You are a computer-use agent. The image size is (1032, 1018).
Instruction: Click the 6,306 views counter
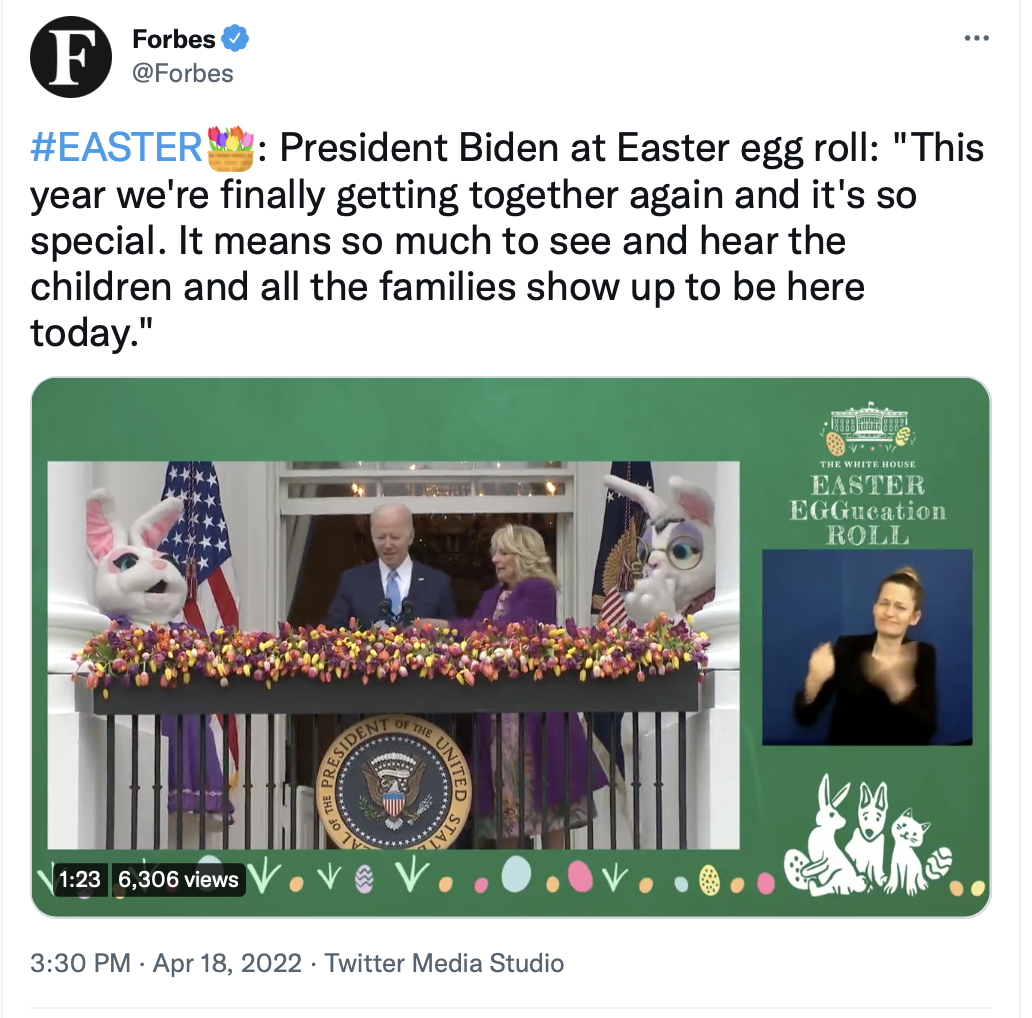click(x=178, y=879)
